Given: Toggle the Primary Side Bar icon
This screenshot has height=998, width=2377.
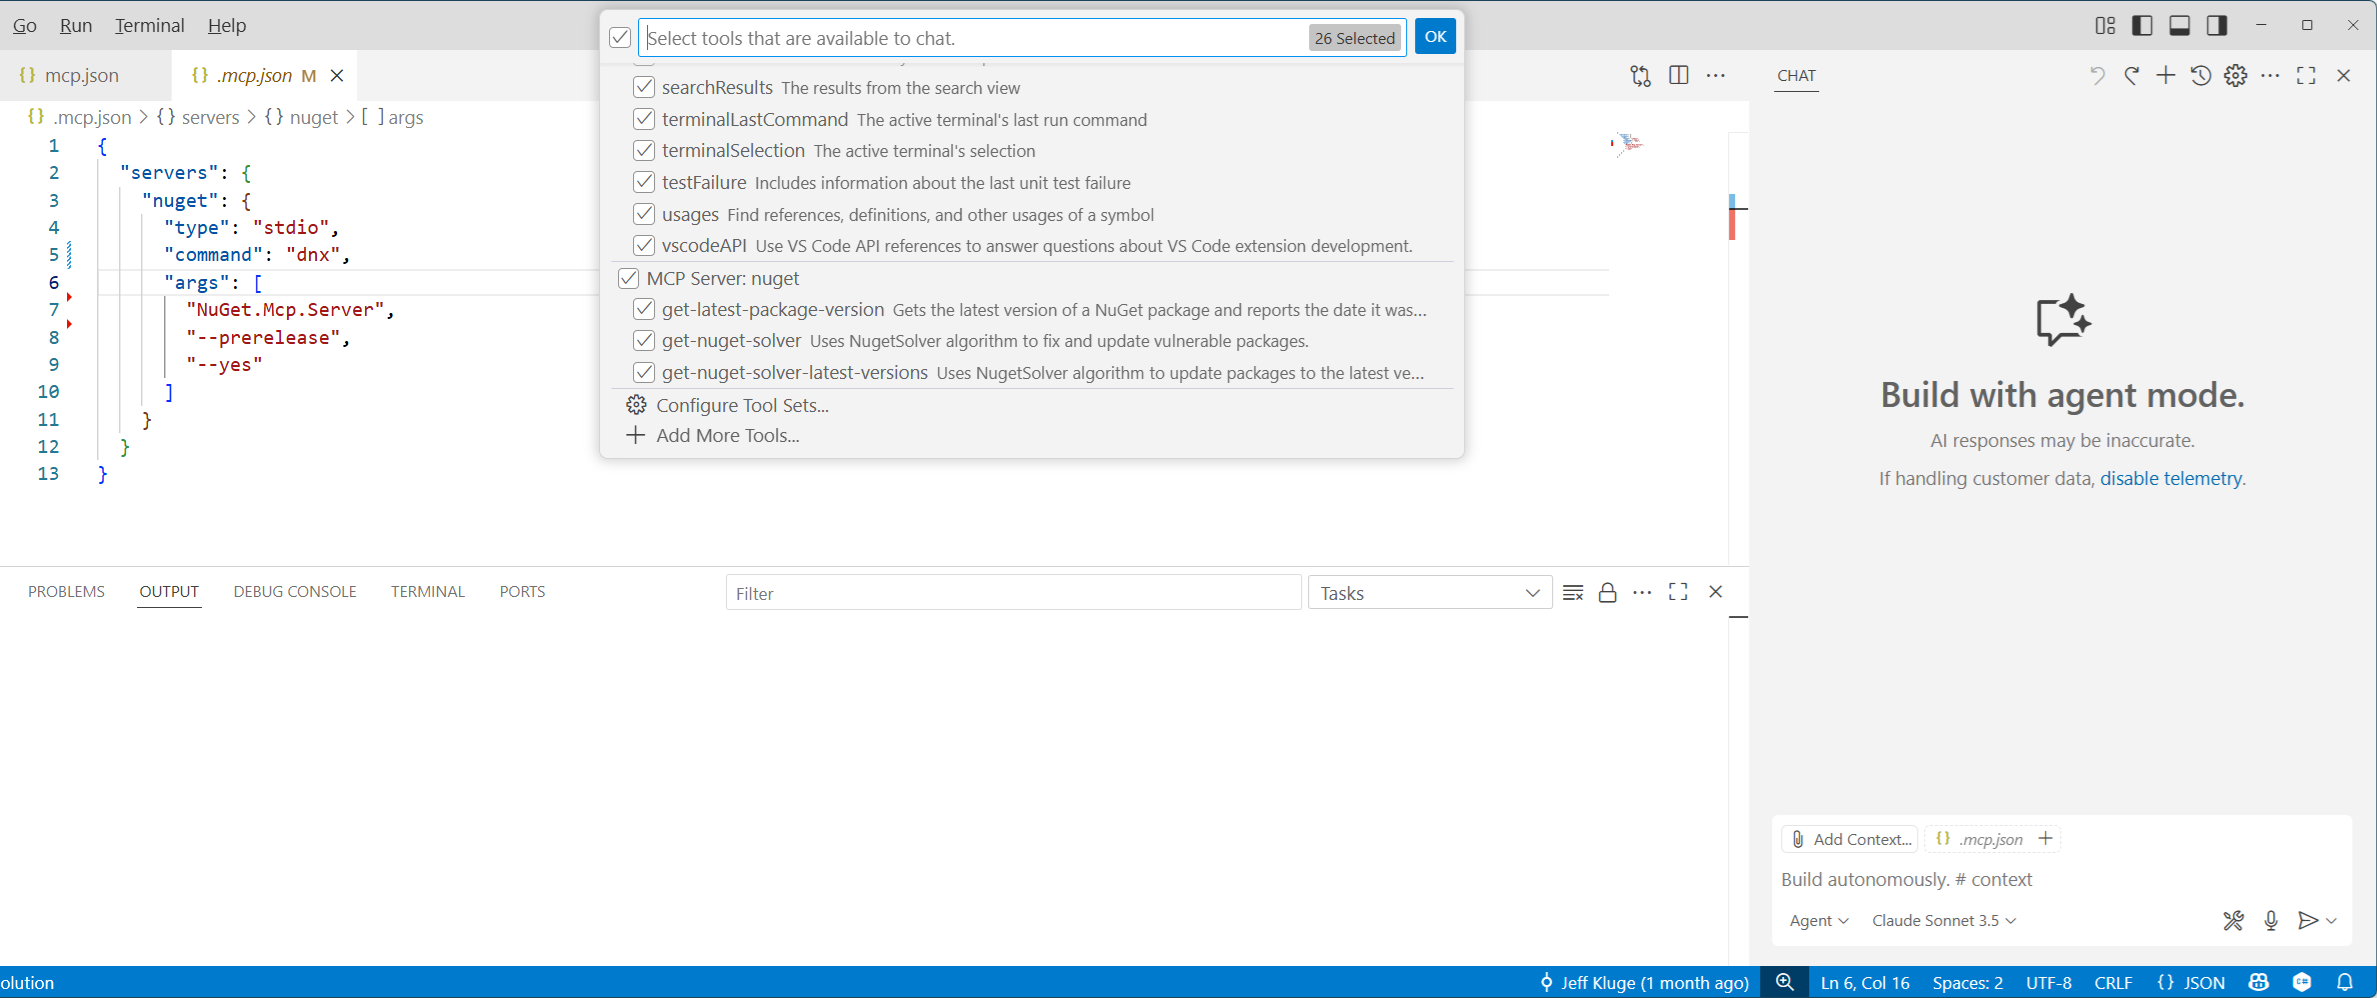Looking at the screenshot, I should (2142, 26).
